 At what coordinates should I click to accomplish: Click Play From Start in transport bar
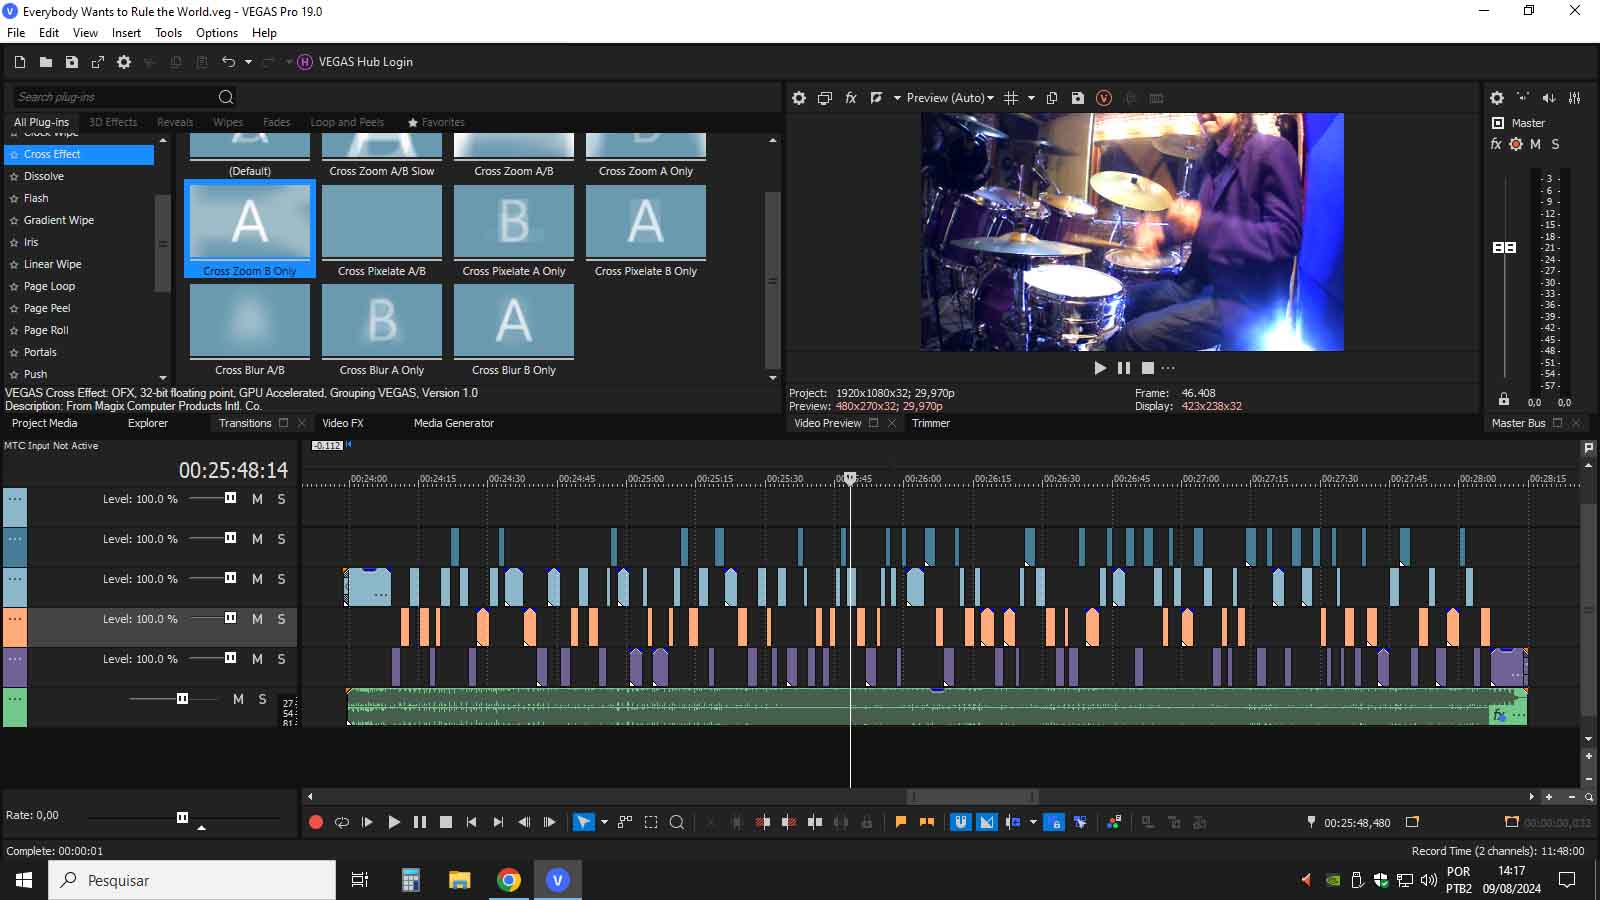(x=367, y=822)
